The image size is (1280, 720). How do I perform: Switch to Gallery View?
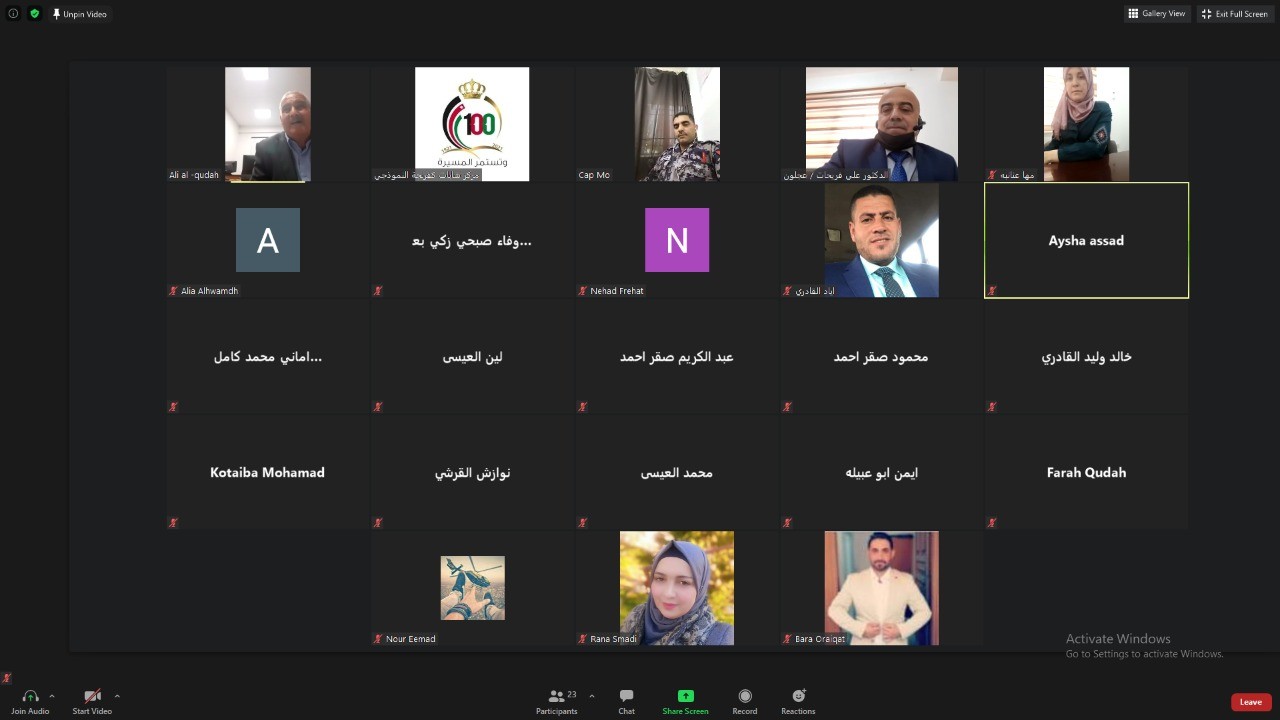(x=1156, y=14)
